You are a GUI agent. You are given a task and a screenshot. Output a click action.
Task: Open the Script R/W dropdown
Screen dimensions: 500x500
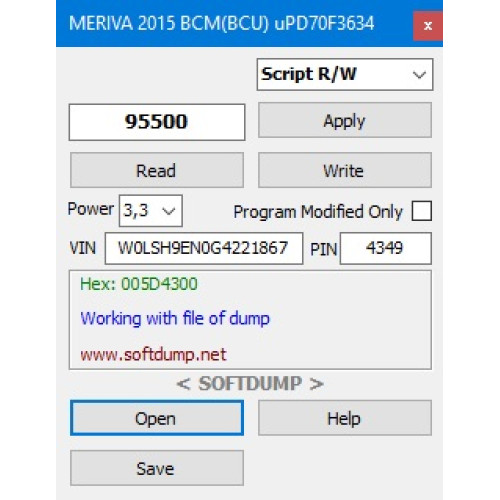click(345, 74)
